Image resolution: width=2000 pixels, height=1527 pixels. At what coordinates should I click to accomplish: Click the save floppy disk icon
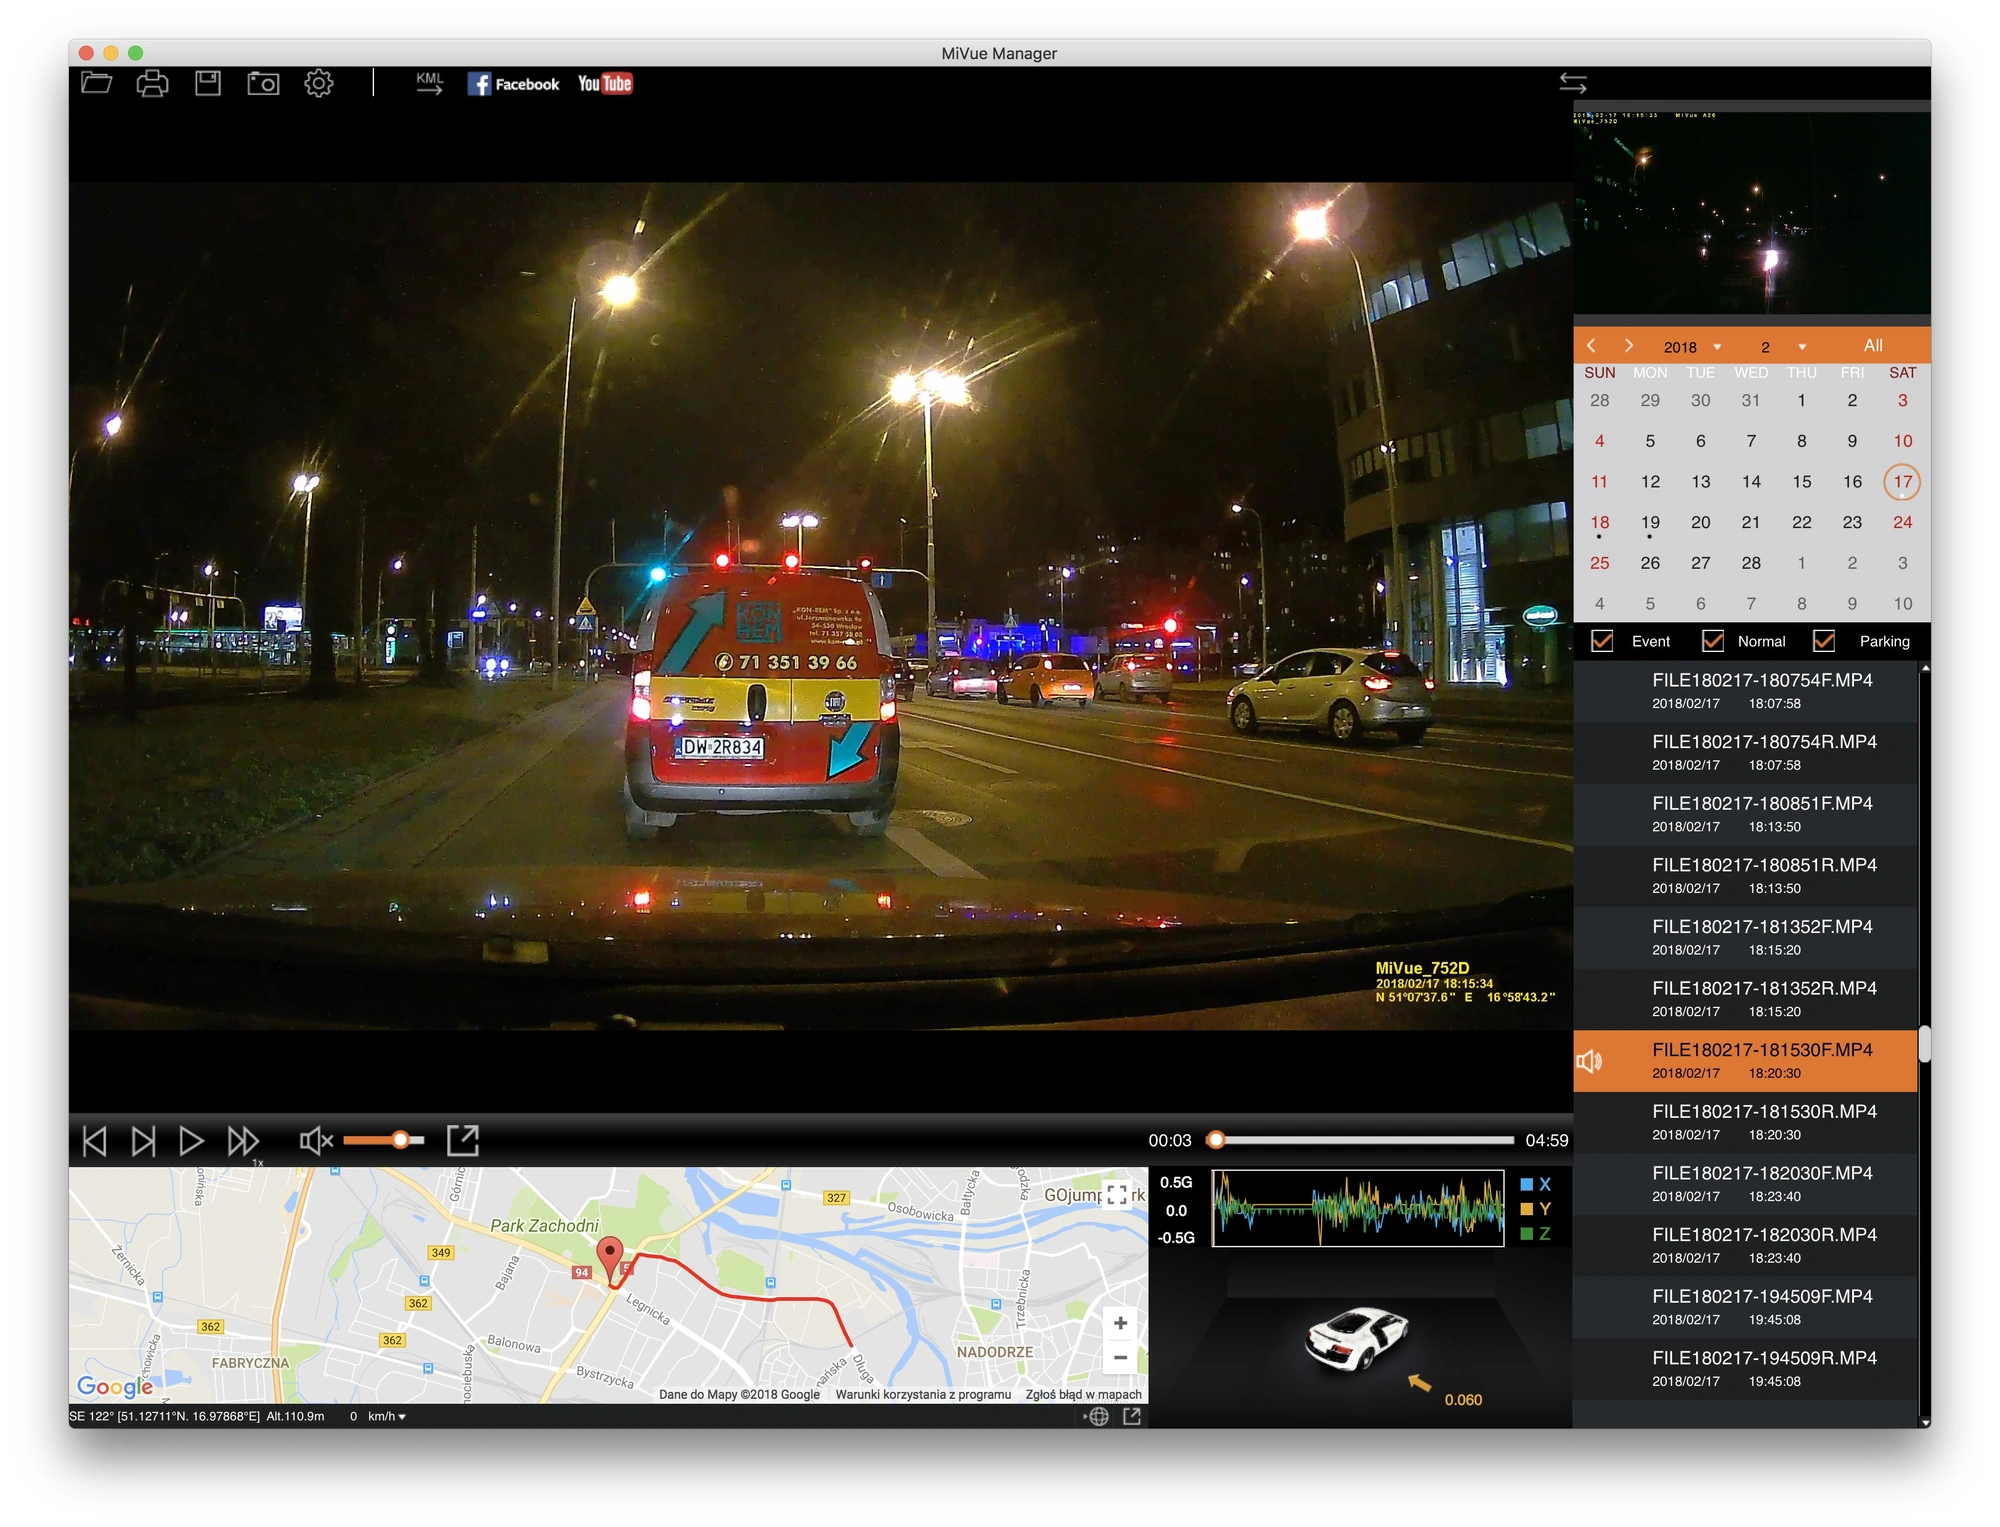(208, 83)
